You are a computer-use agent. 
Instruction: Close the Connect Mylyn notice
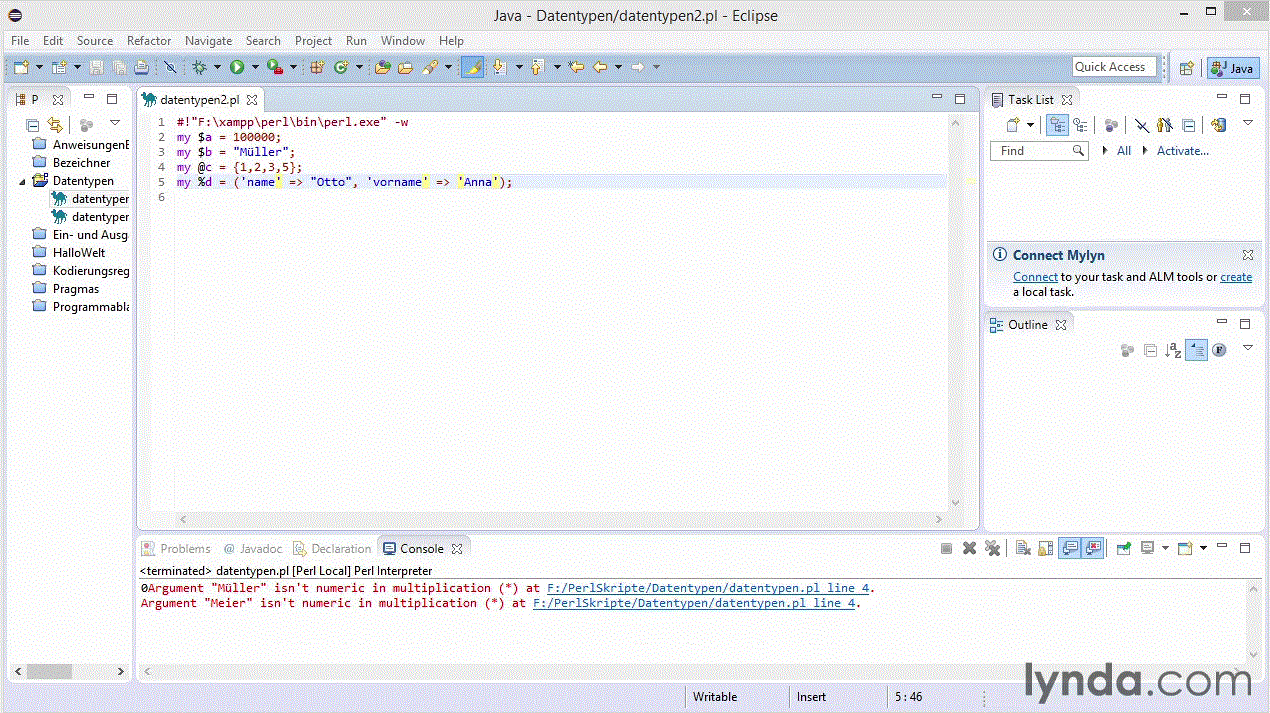click(1248, 255)
